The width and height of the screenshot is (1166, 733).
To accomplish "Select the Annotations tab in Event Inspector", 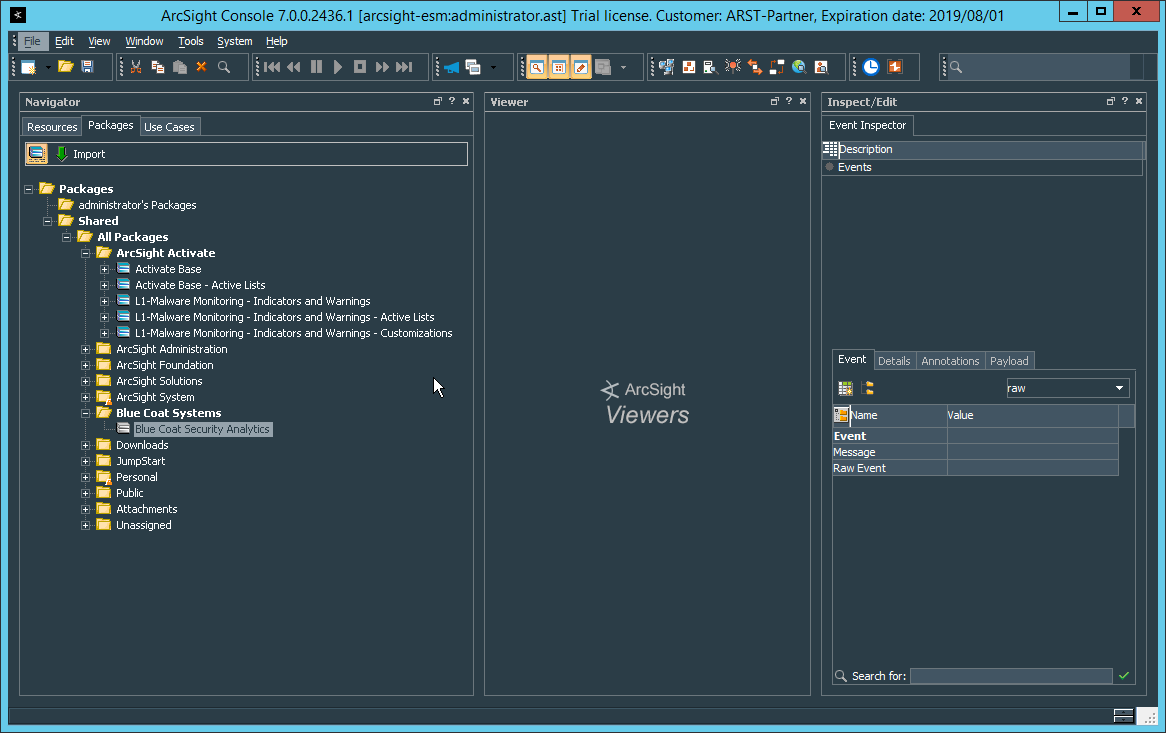I will click(950, 361).
